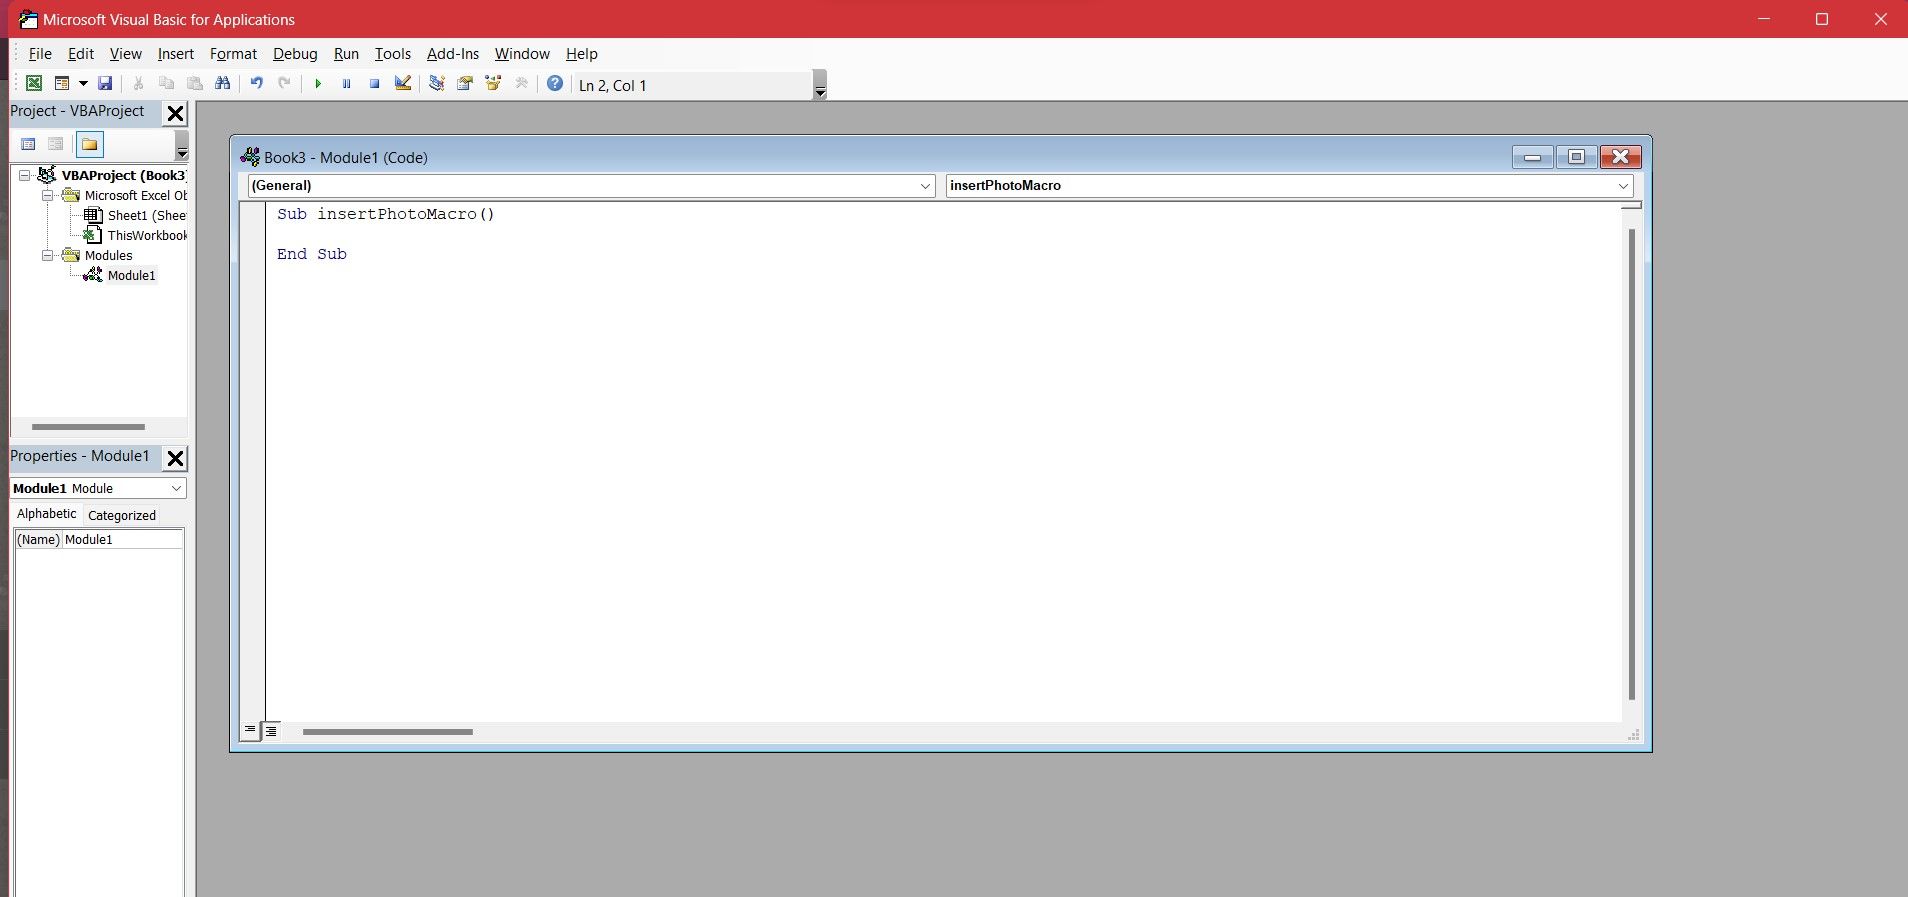Toggle Full Module View button in code window
Viewport: 1908px width, 897px height.
click(271, 731)
